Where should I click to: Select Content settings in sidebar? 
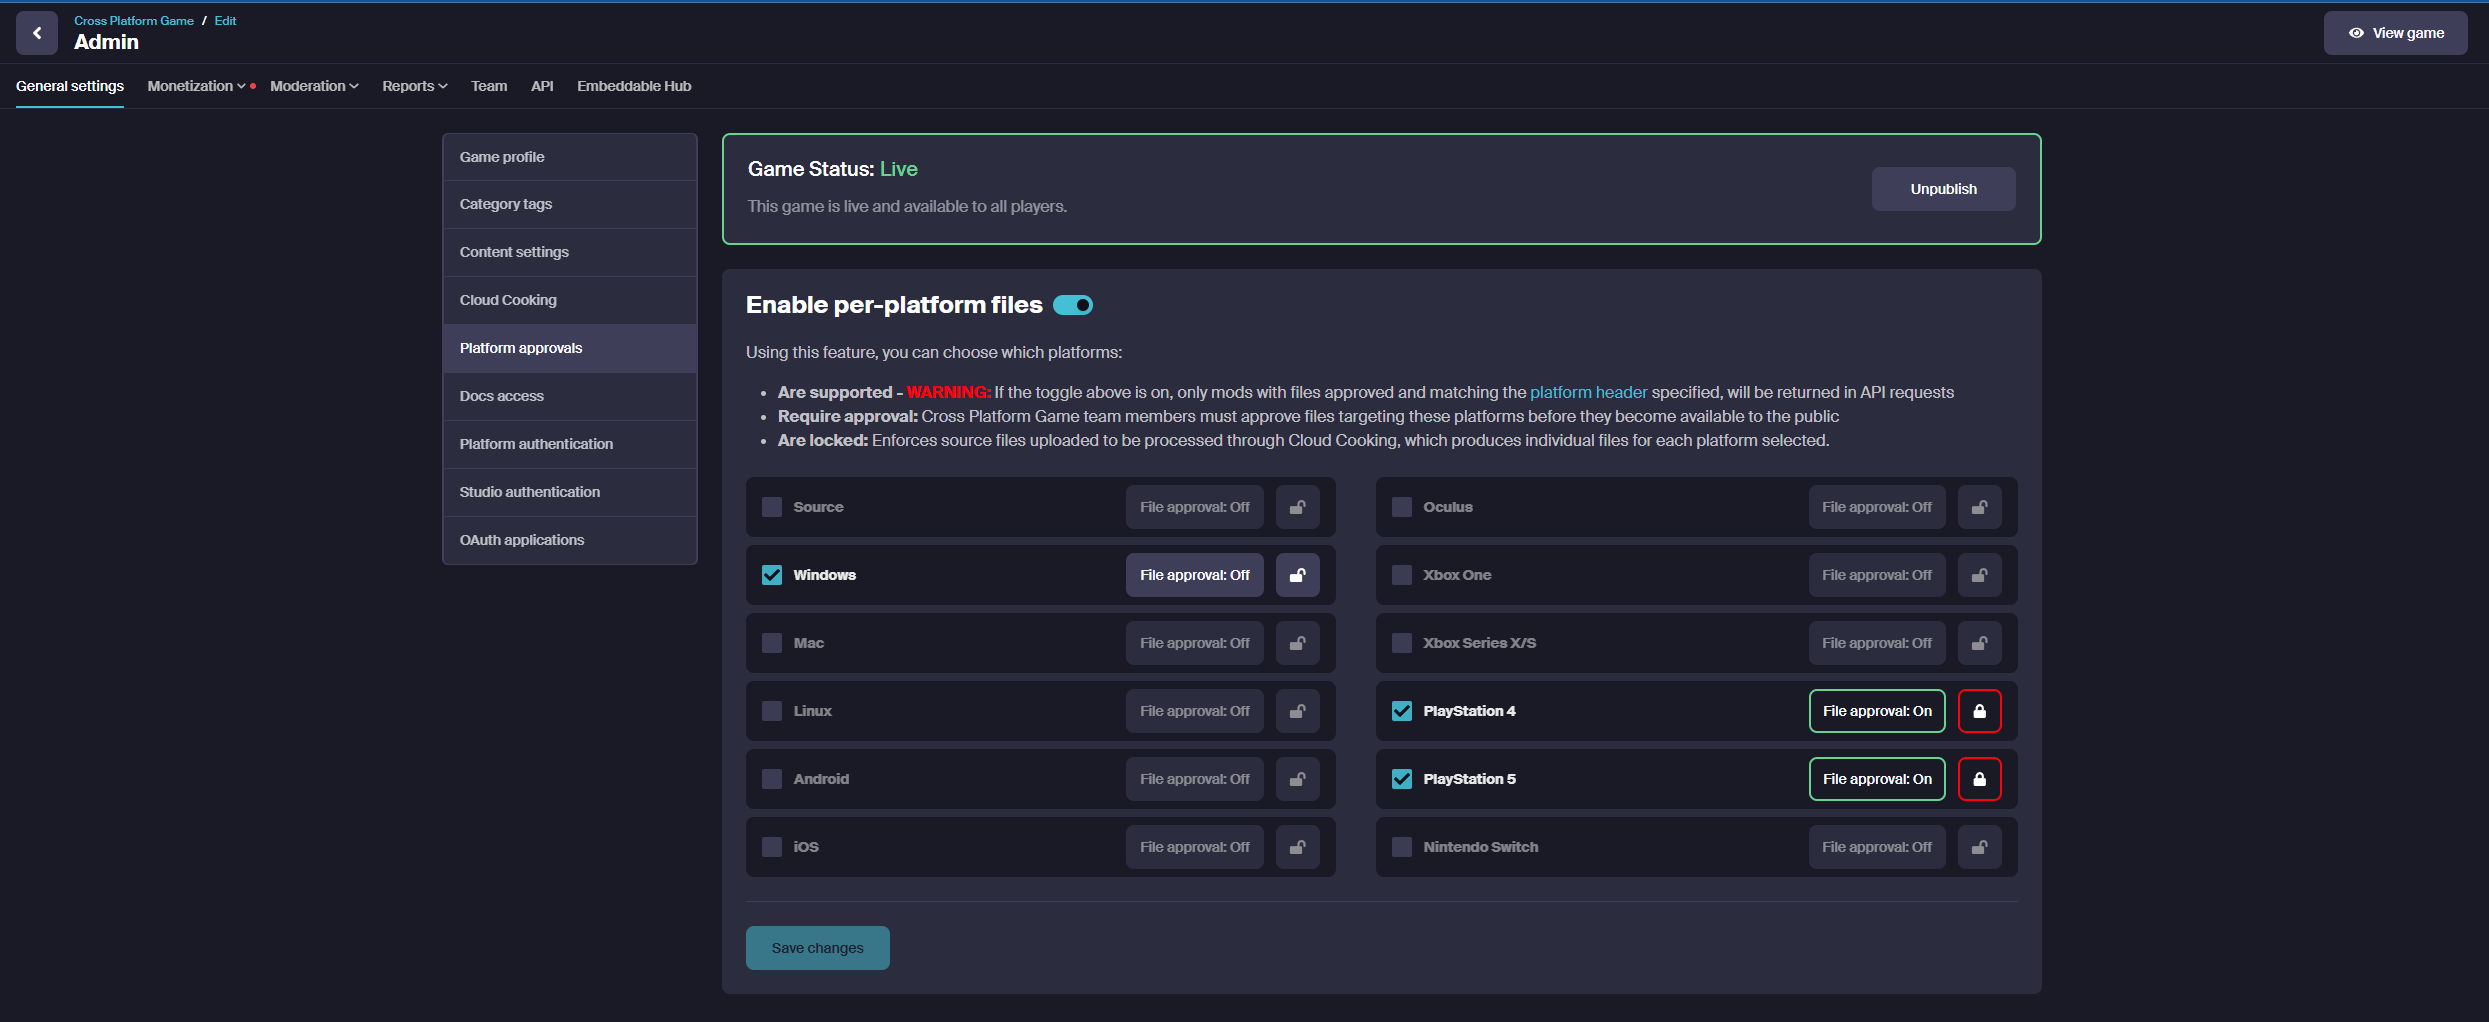coord(570,252)
